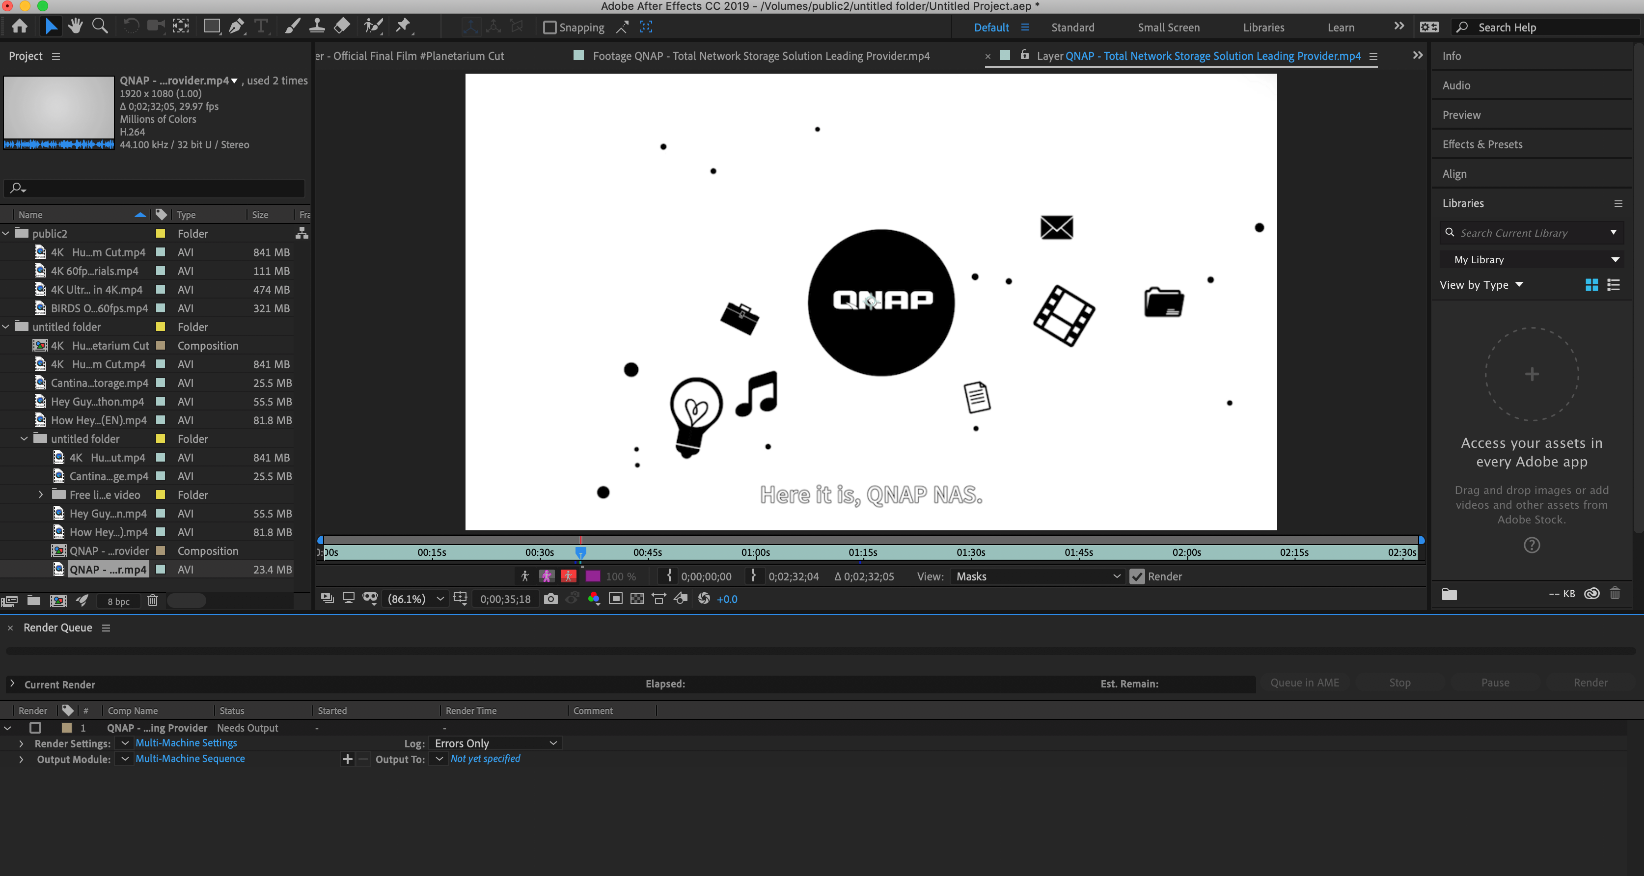
Task: Click the Project panel search field
Action: 155,188
